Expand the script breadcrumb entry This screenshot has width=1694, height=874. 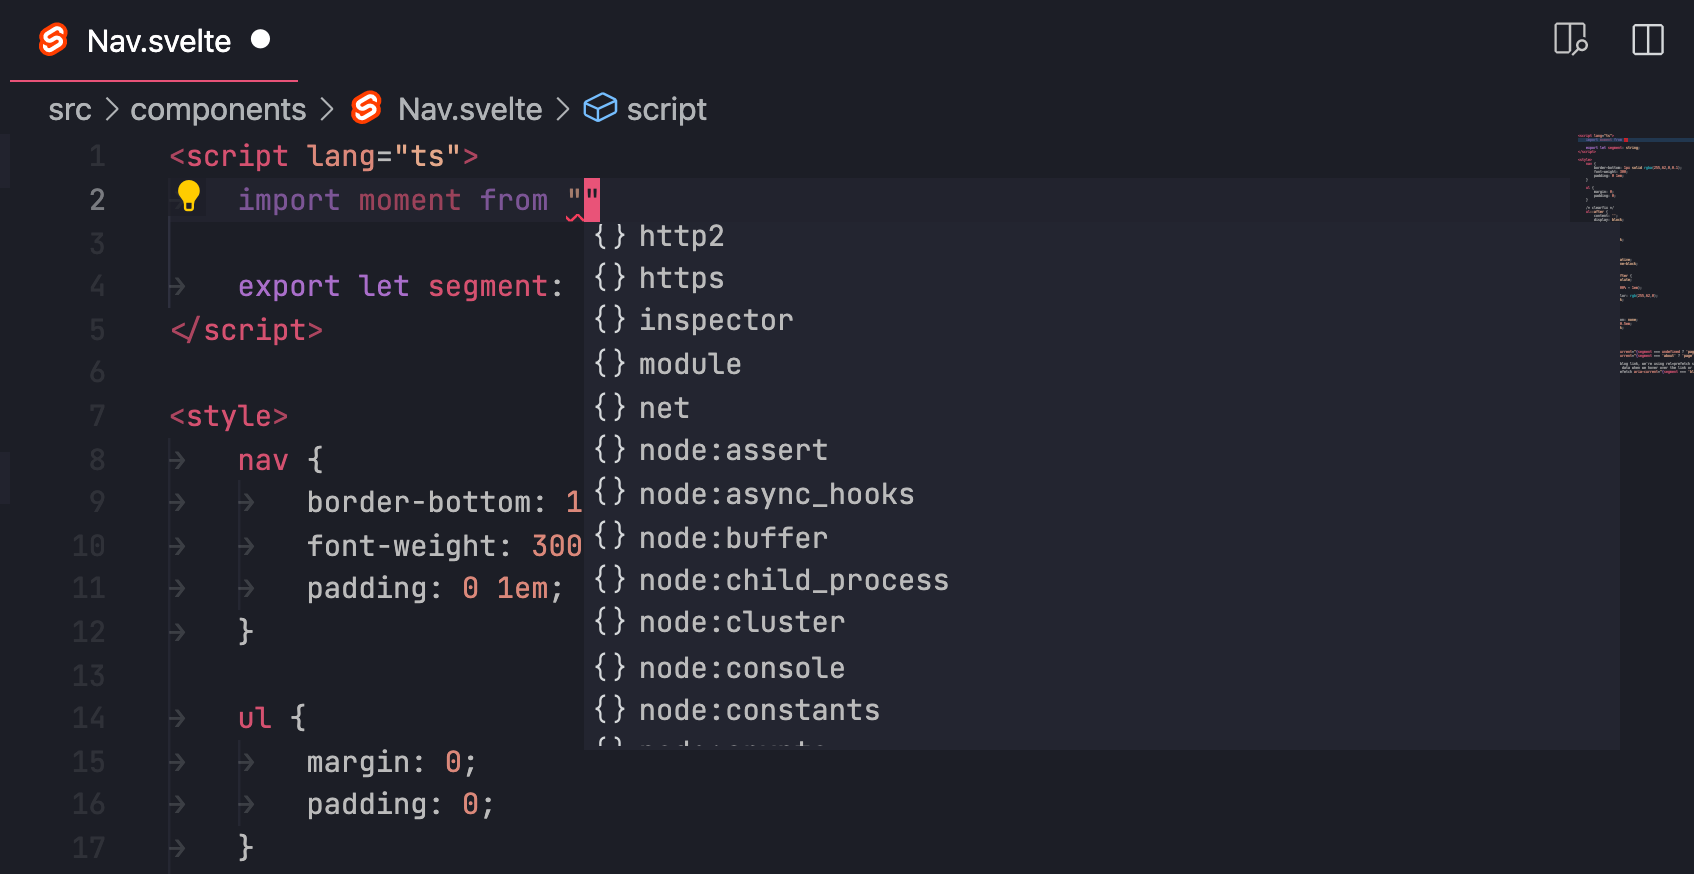[666, 108]
